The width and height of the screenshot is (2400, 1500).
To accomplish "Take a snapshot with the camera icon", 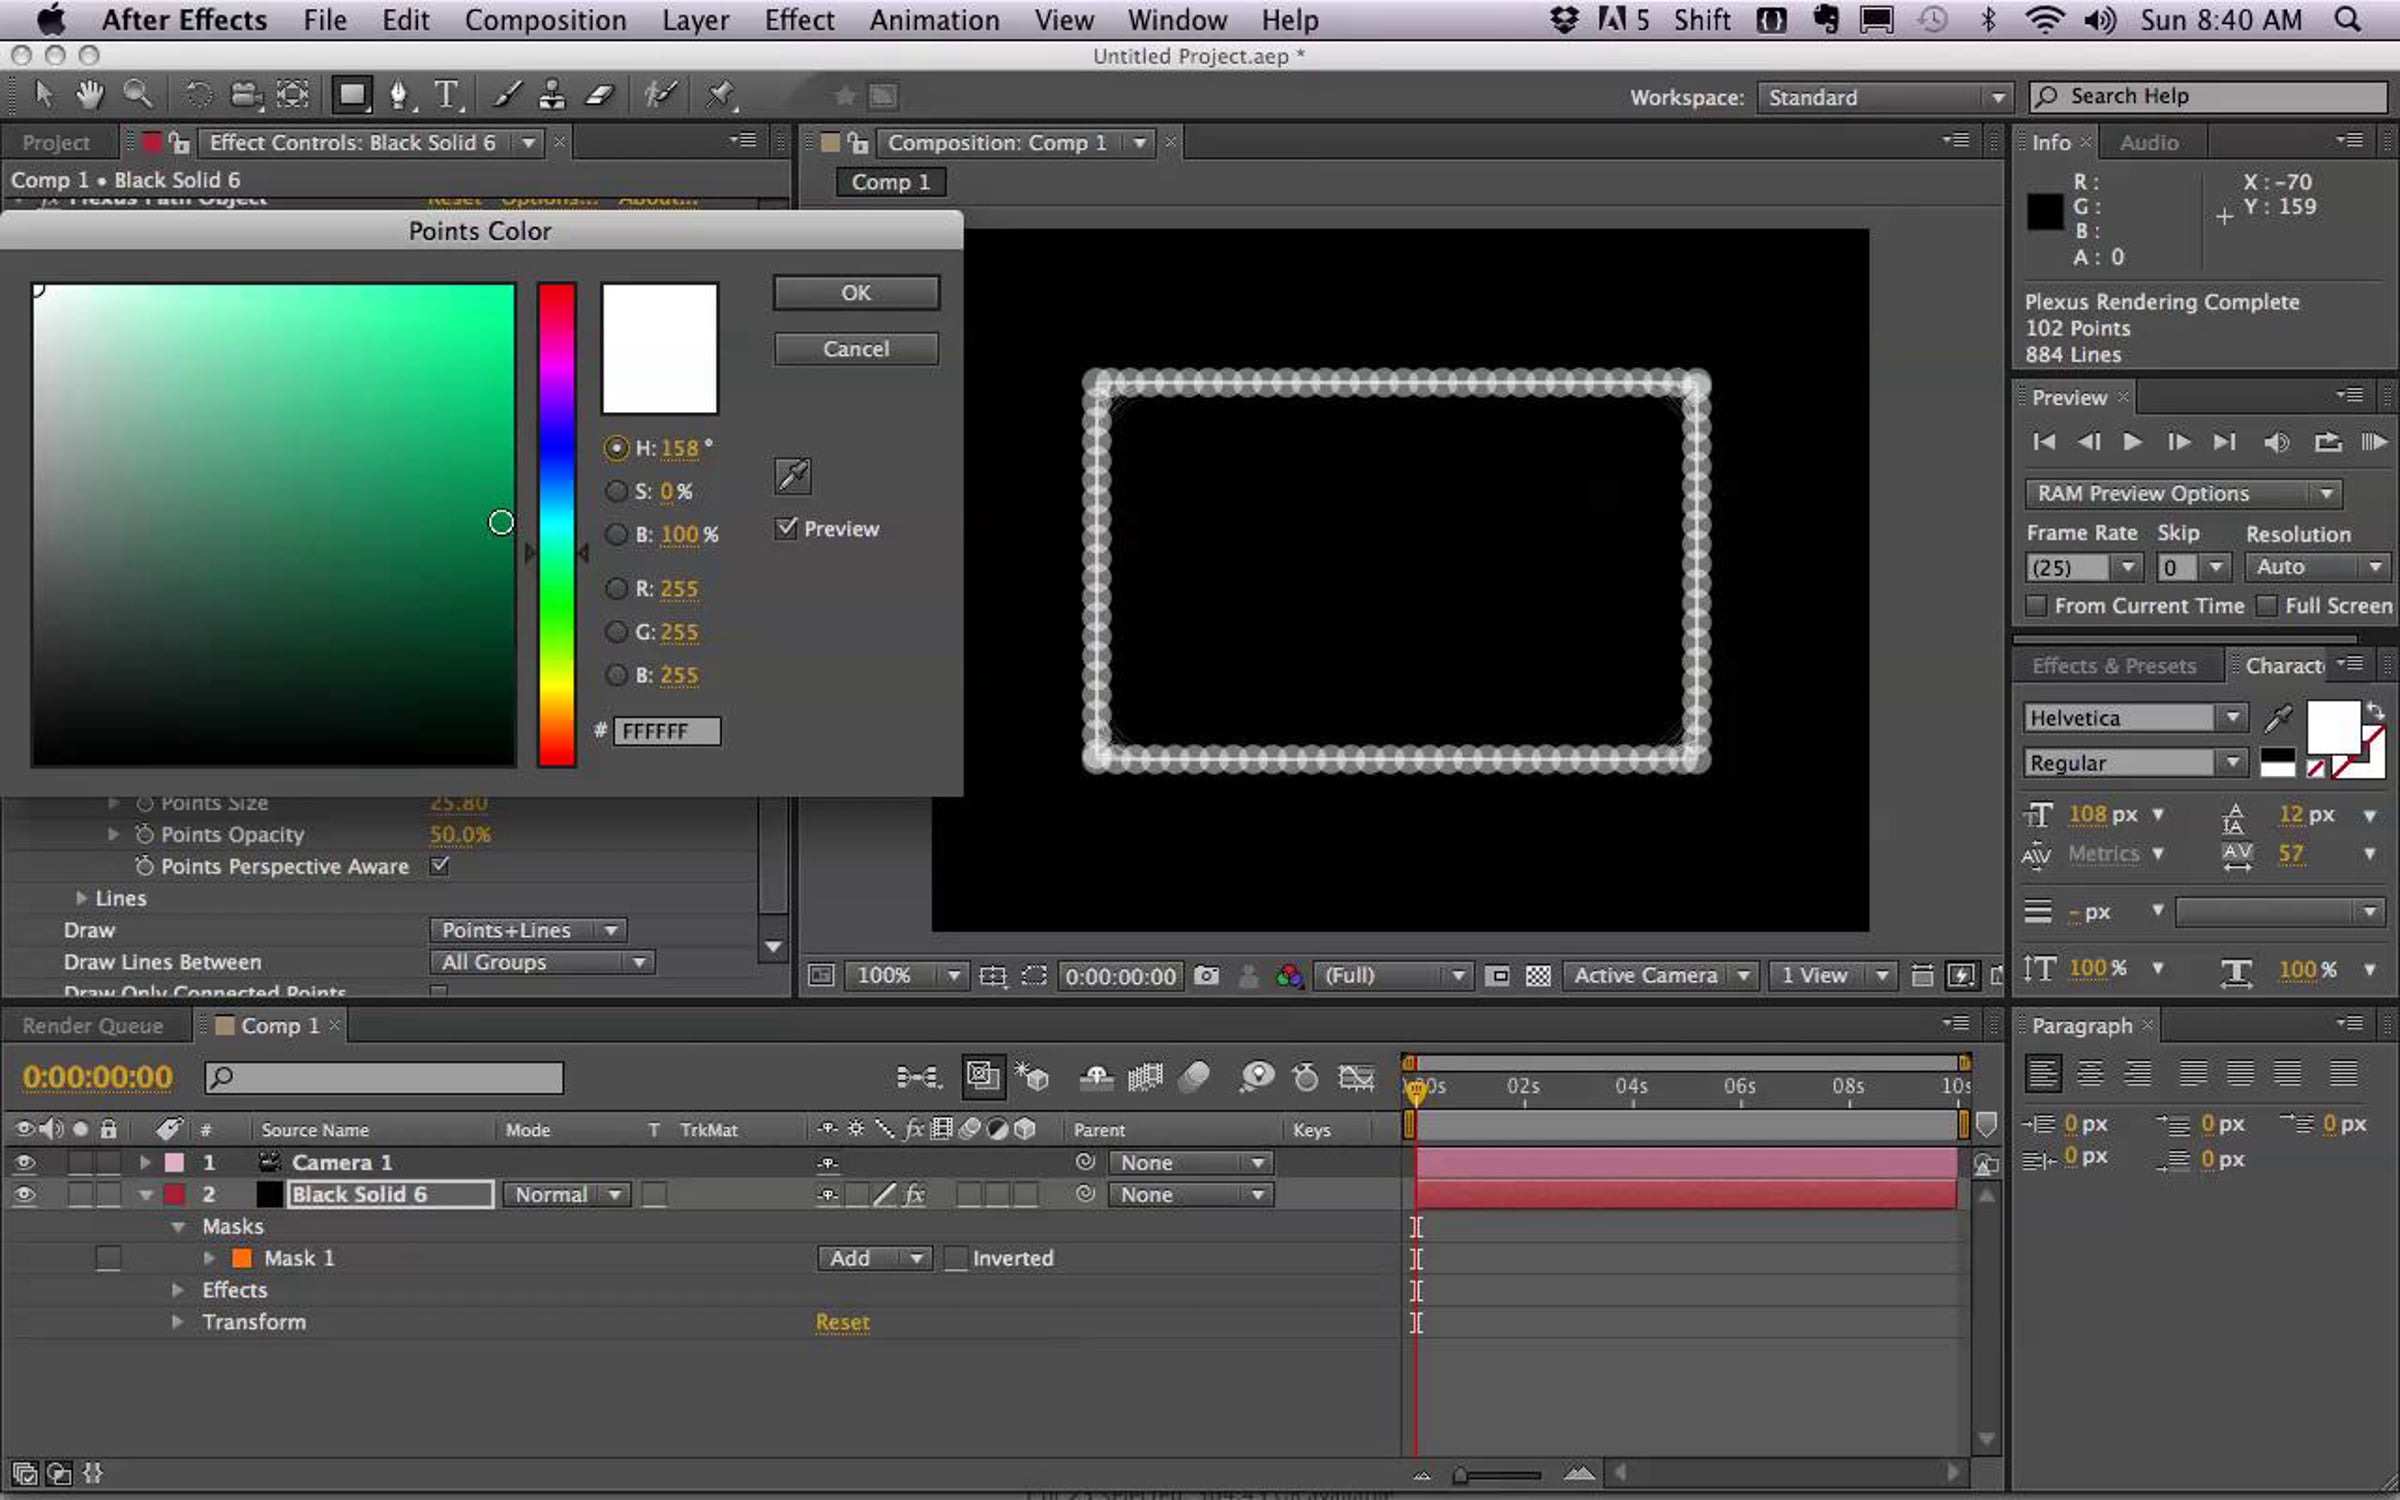I will click(x=1206, y=975).
